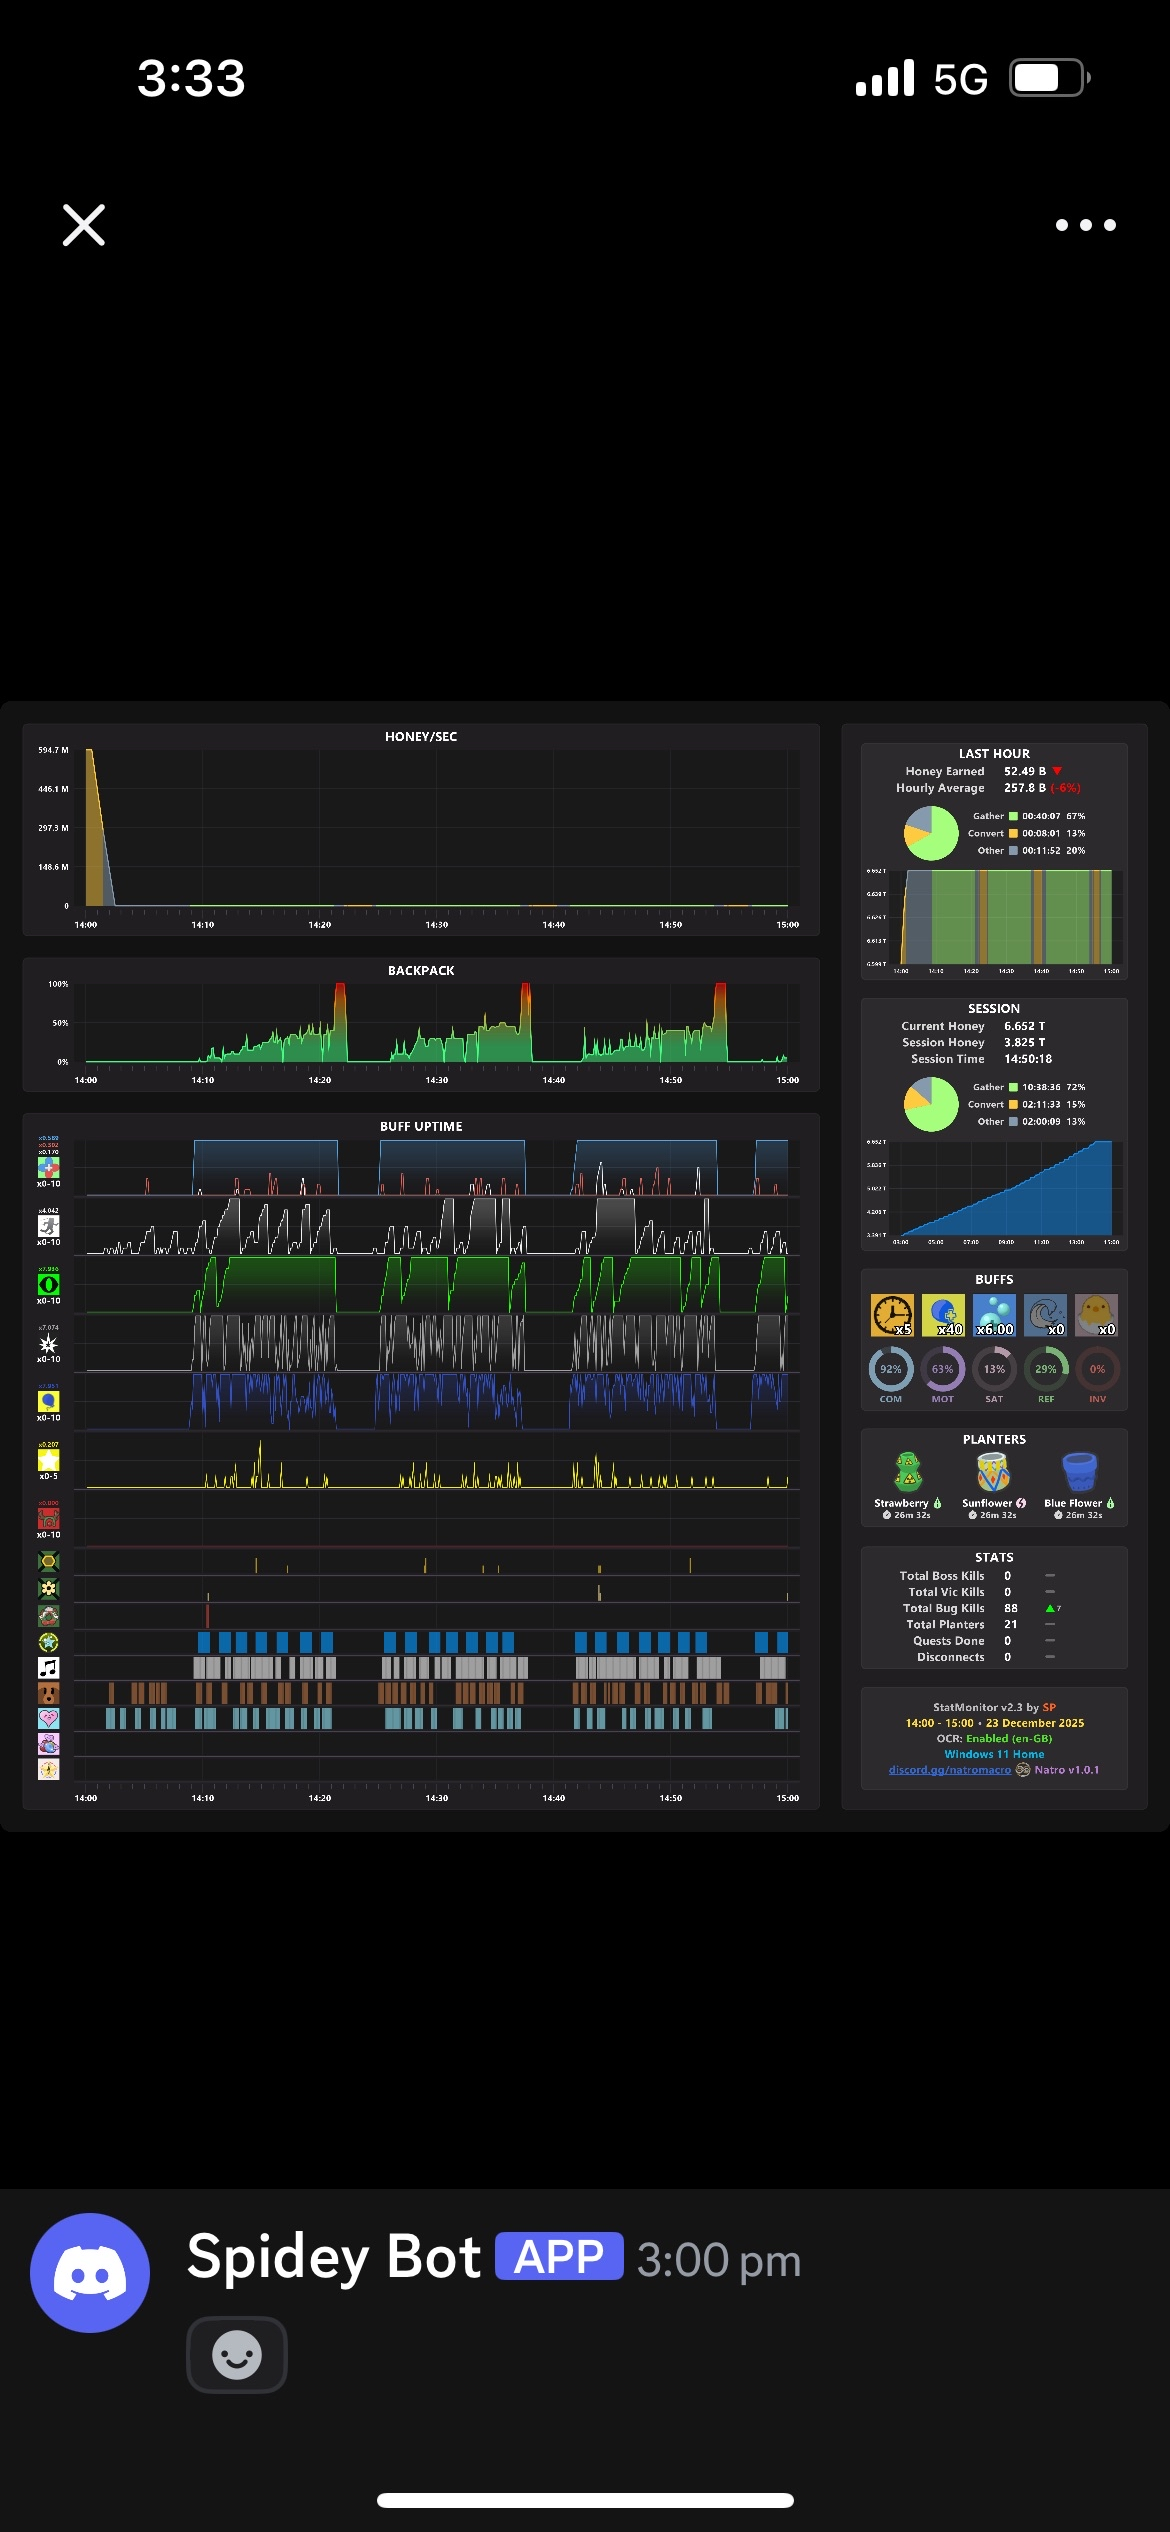This screenshot has width=1170, height=2532.
Task: Click the red reindeer buff icon
Action: 48,1518
